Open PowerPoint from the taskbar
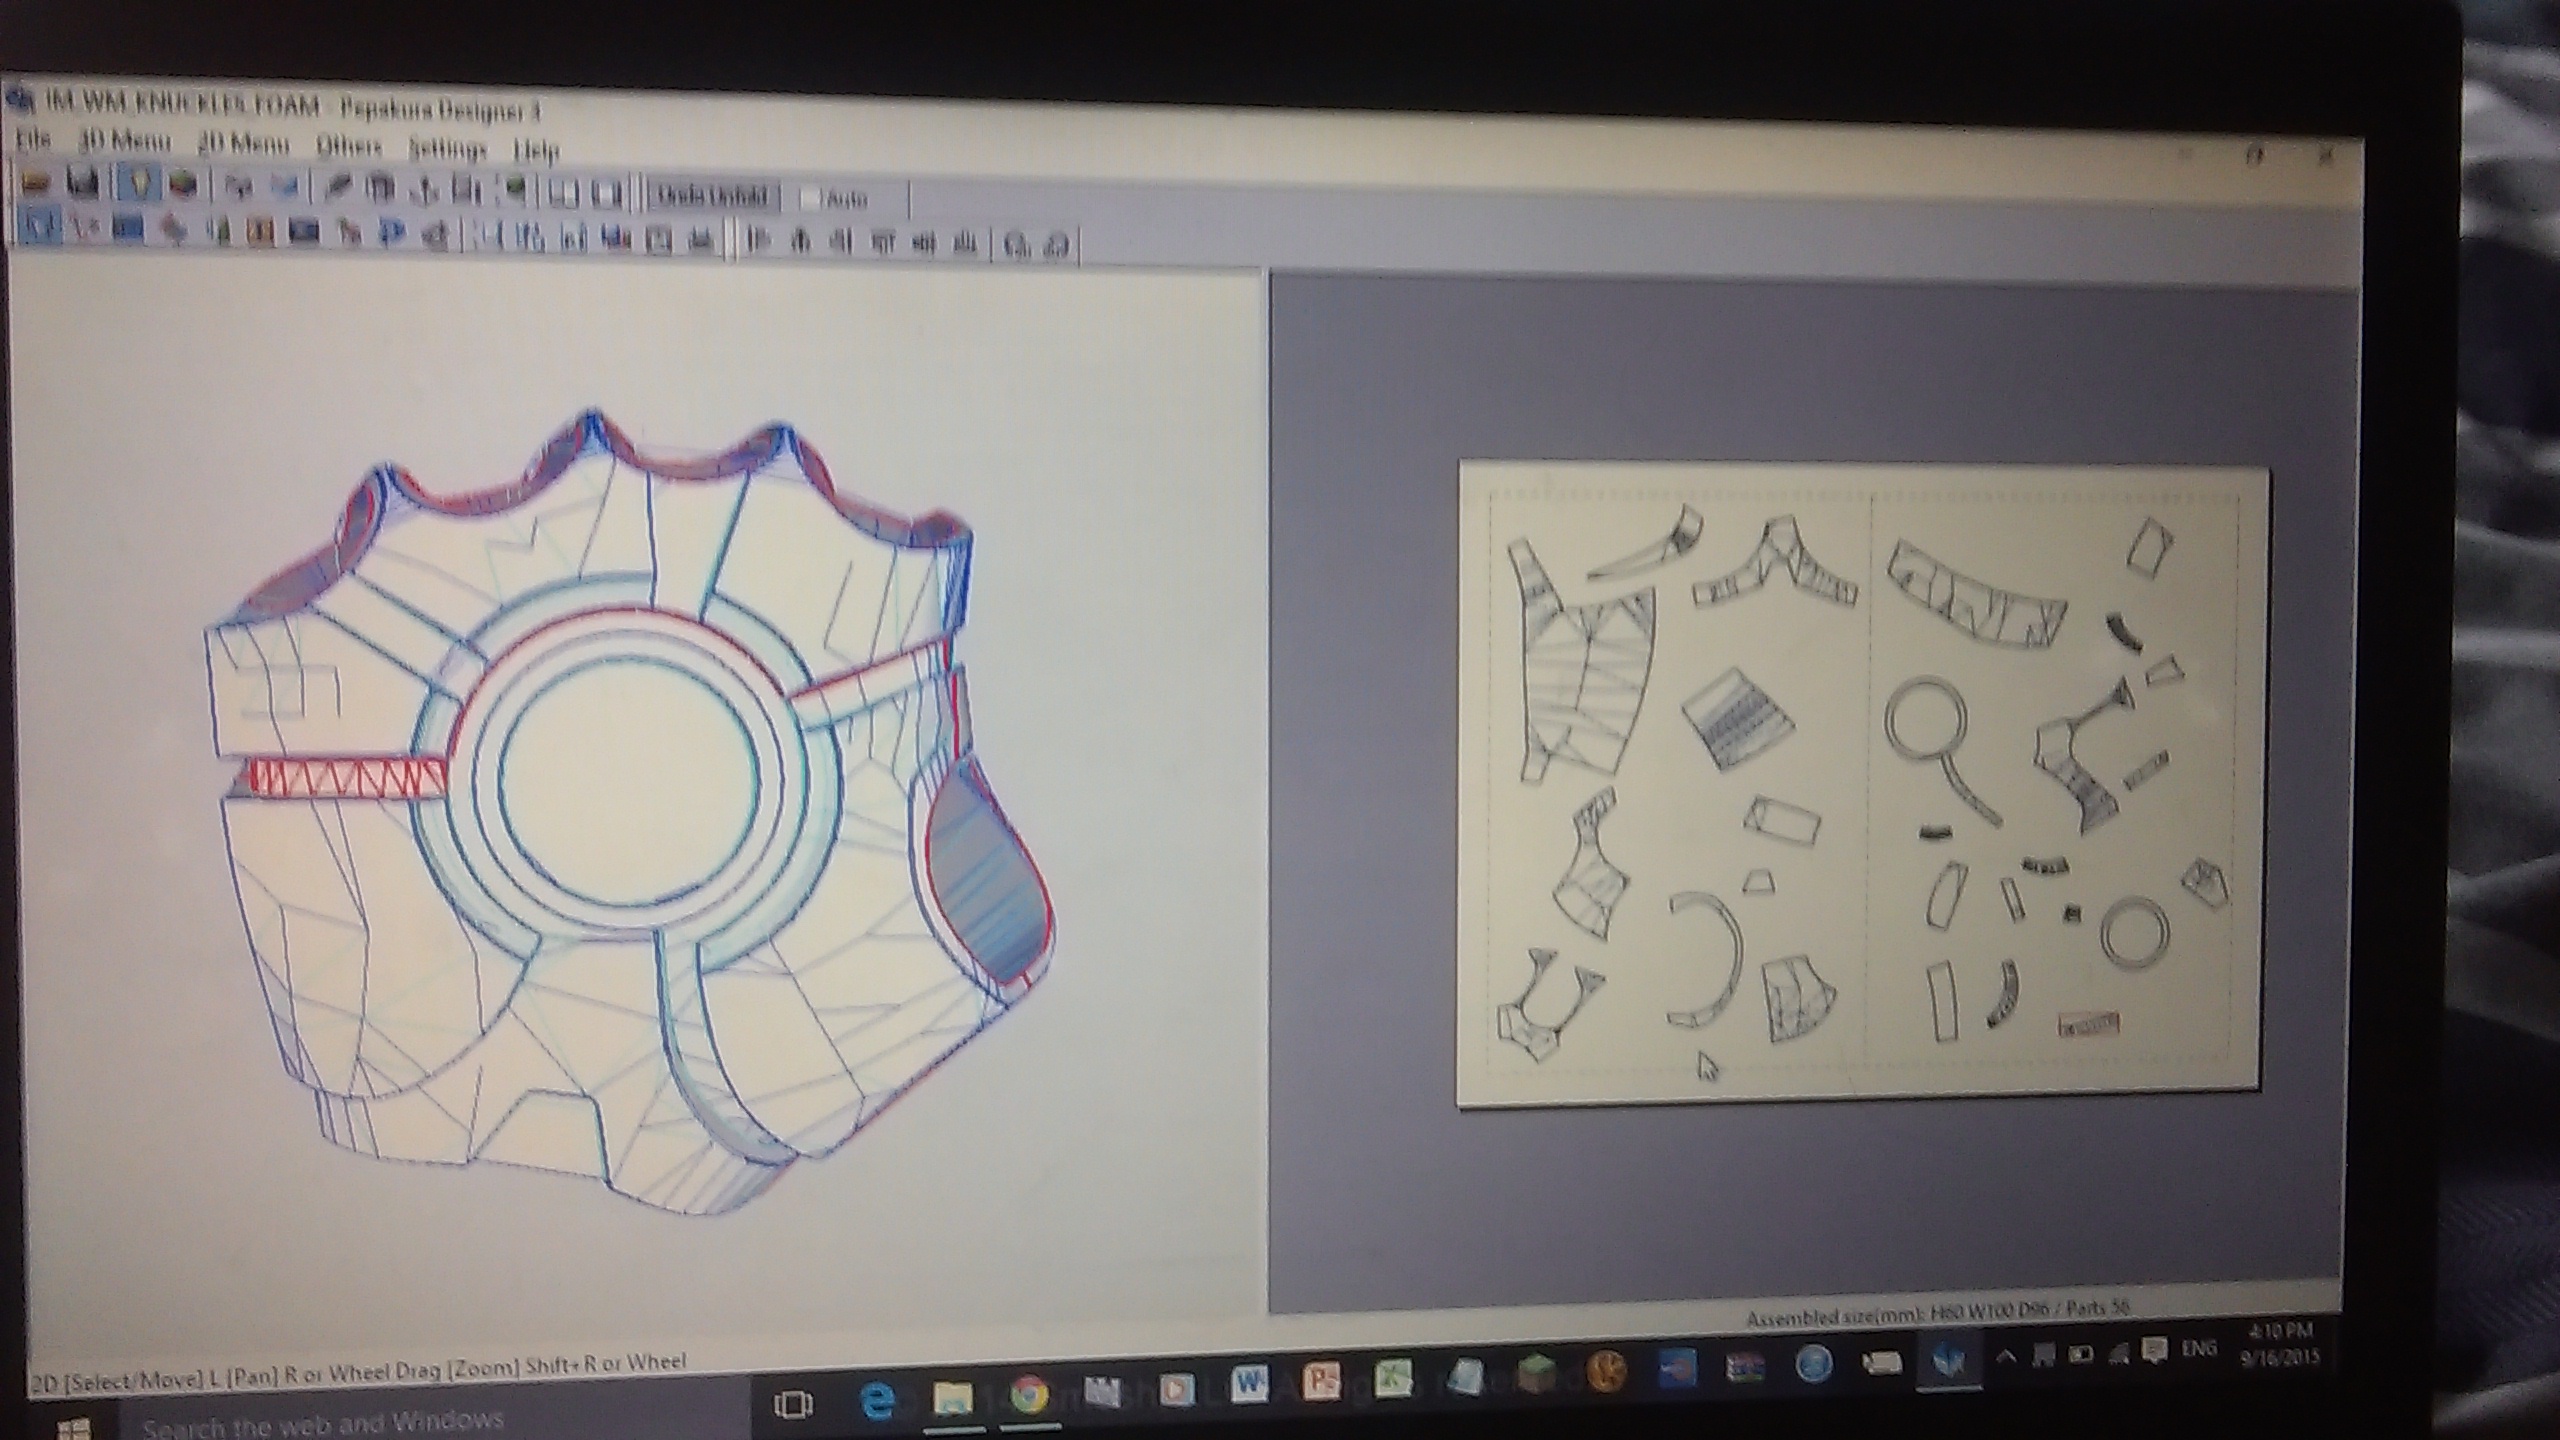Screen dimensions: 2560x1440 click(x=1323, y=1381)
